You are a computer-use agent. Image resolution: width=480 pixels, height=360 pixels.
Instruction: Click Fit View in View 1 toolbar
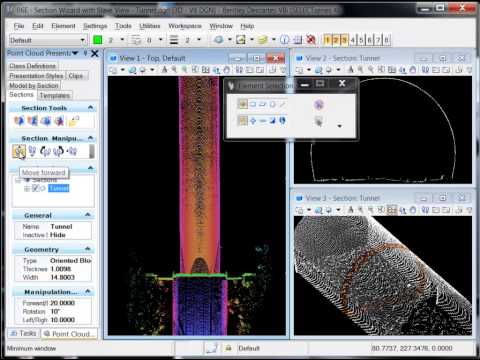pyautogui.click(x=205, y=70)
